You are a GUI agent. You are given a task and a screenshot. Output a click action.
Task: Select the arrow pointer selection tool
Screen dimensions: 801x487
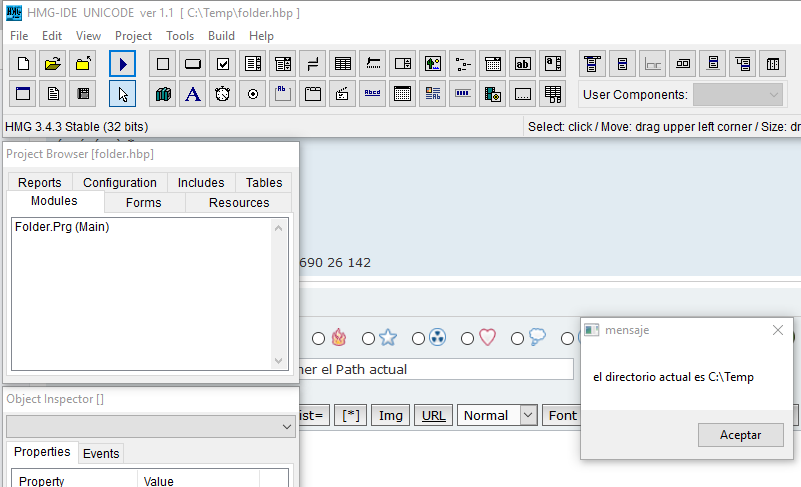pos(123,94)
